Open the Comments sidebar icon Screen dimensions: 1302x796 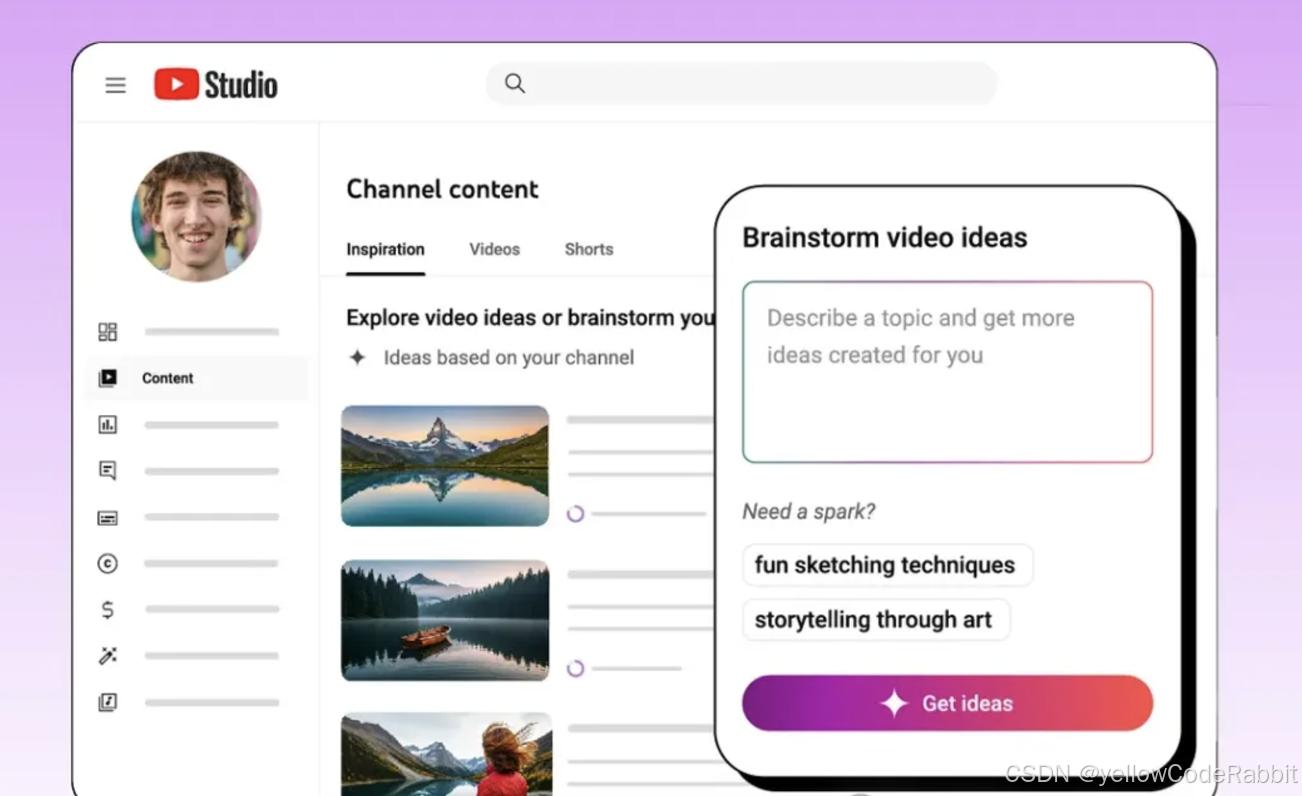click(107, 471)
